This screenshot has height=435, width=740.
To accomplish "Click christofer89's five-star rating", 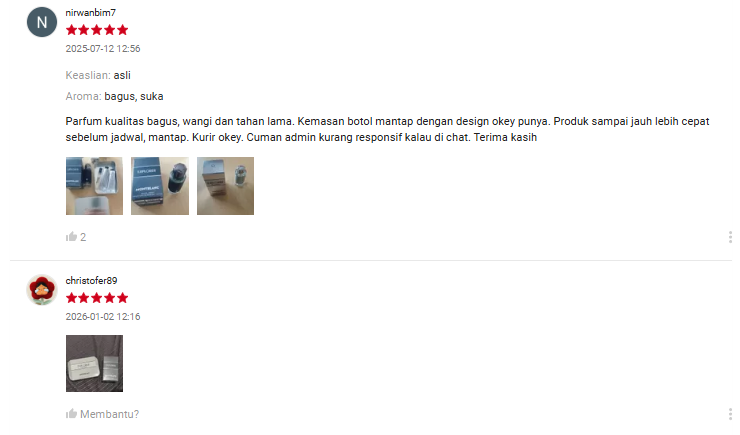I will coord(97,298).
